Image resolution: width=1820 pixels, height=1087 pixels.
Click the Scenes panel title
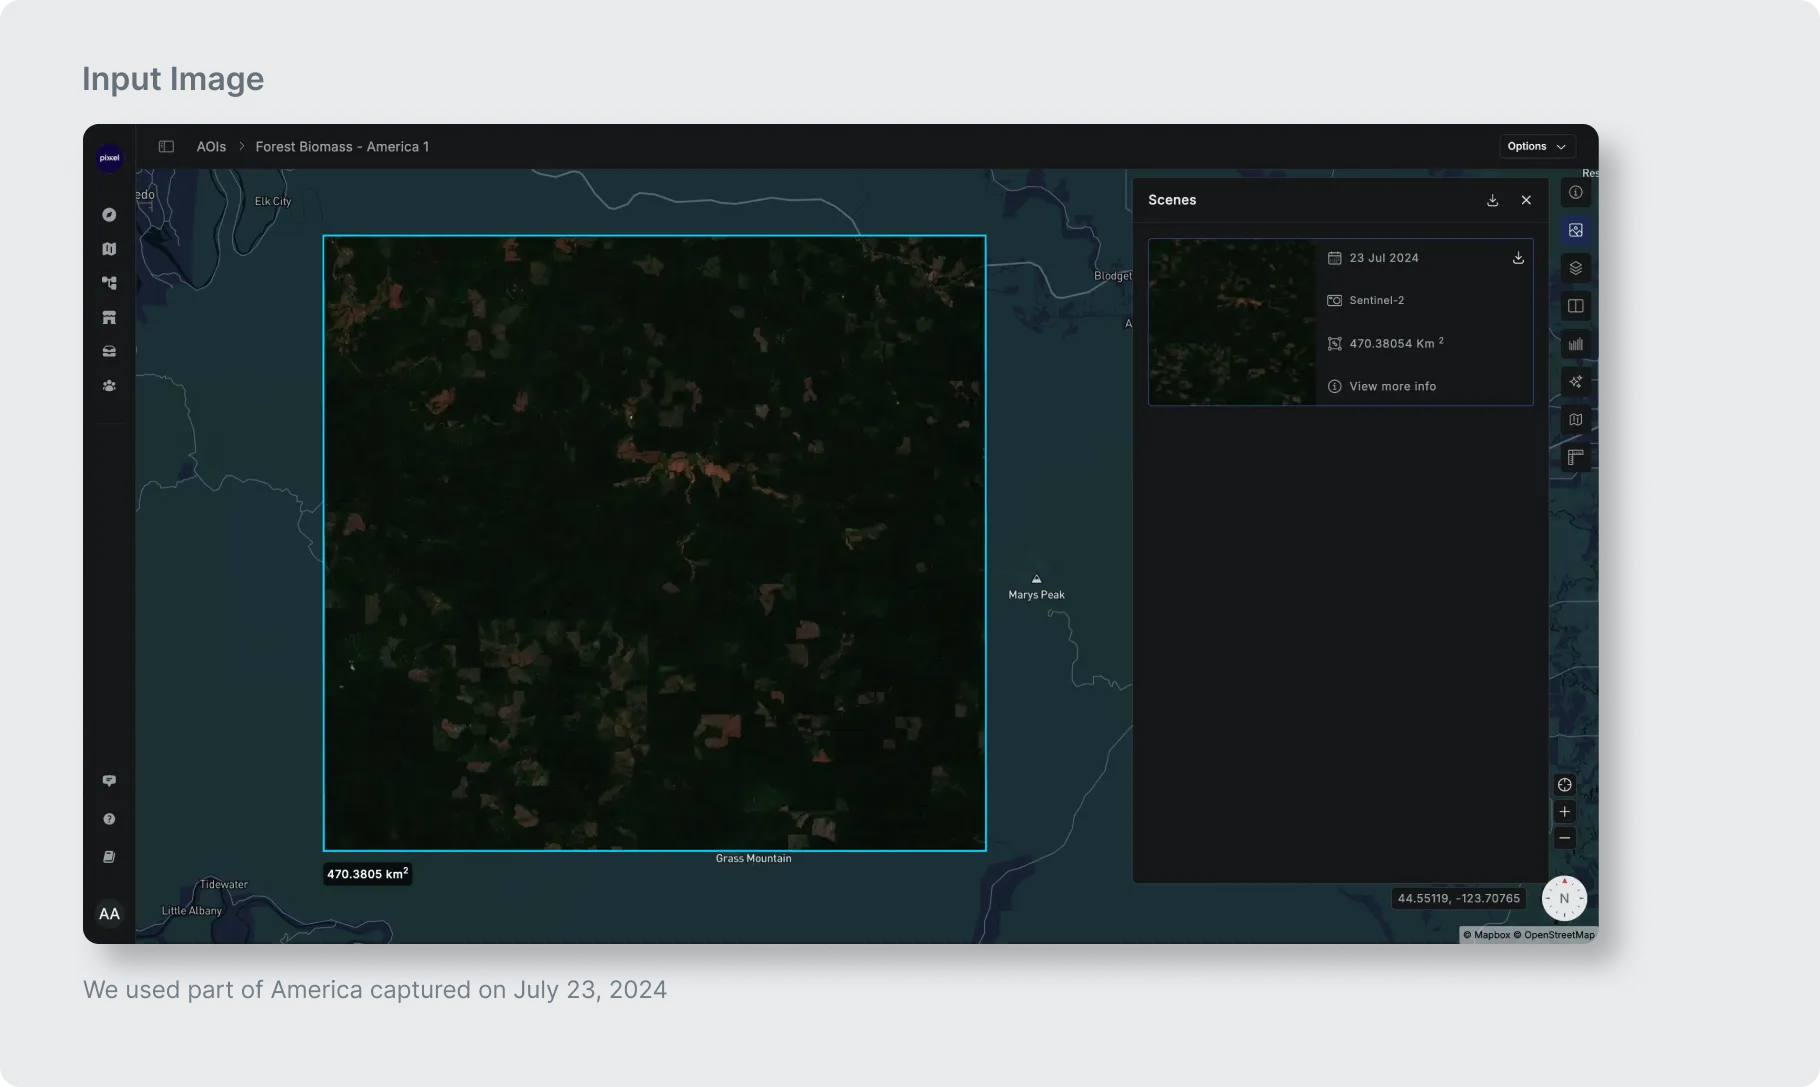coord(1172,200)
